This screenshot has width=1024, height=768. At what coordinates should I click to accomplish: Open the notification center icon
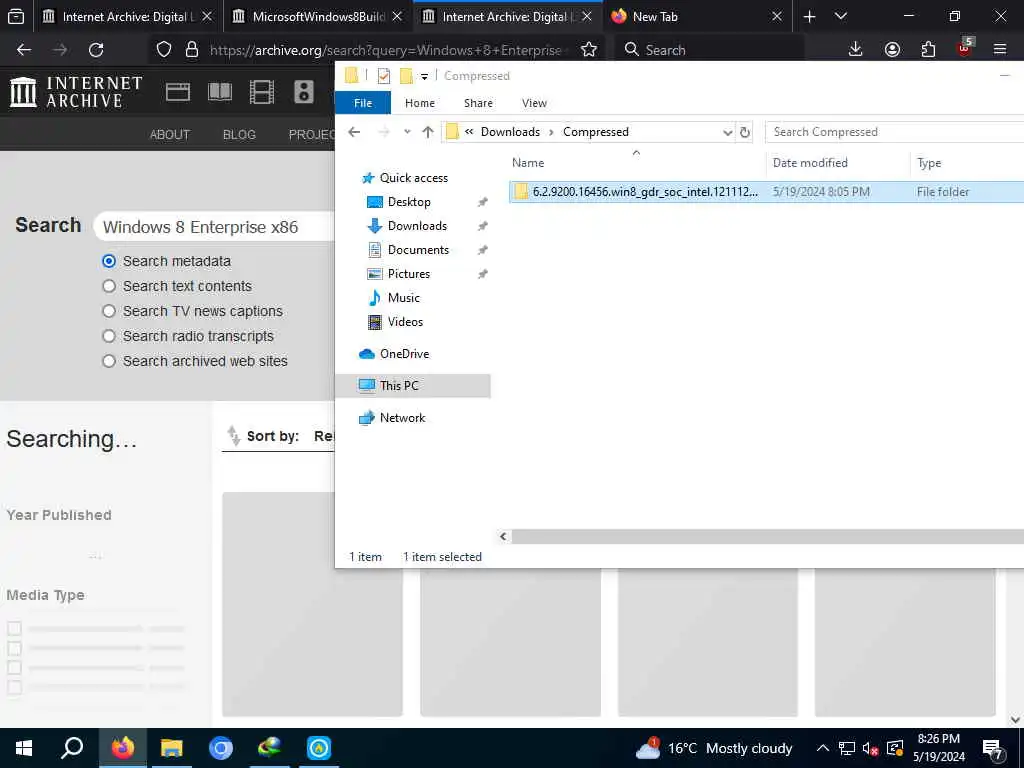[x=993, y=748]
